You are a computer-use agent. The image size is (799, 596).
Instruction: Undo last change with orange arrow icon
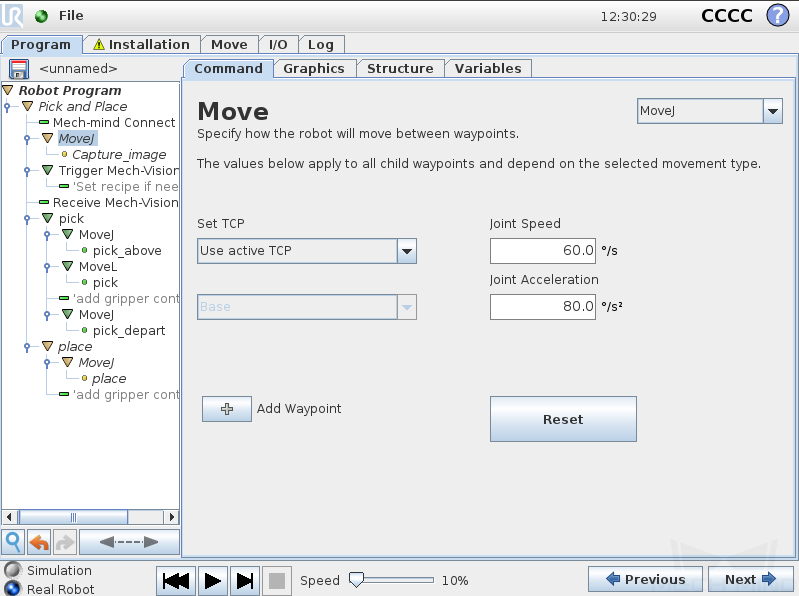coord(39,542)
